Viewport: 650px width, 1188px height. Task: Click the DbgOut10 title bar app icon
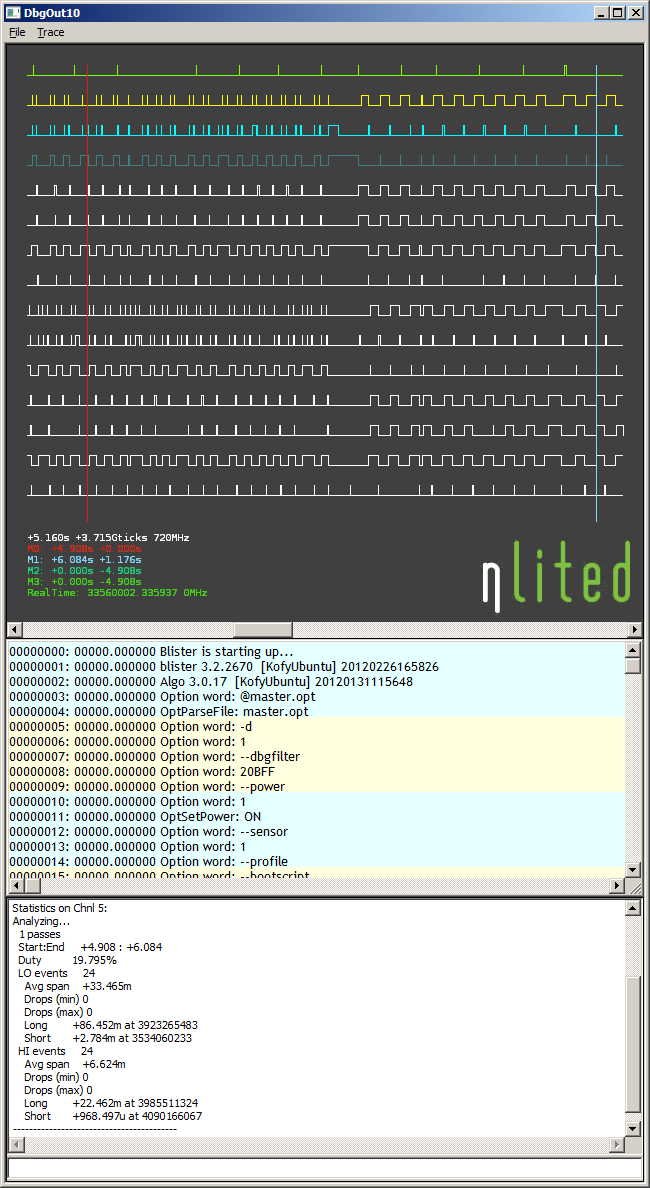click(13, 13)
